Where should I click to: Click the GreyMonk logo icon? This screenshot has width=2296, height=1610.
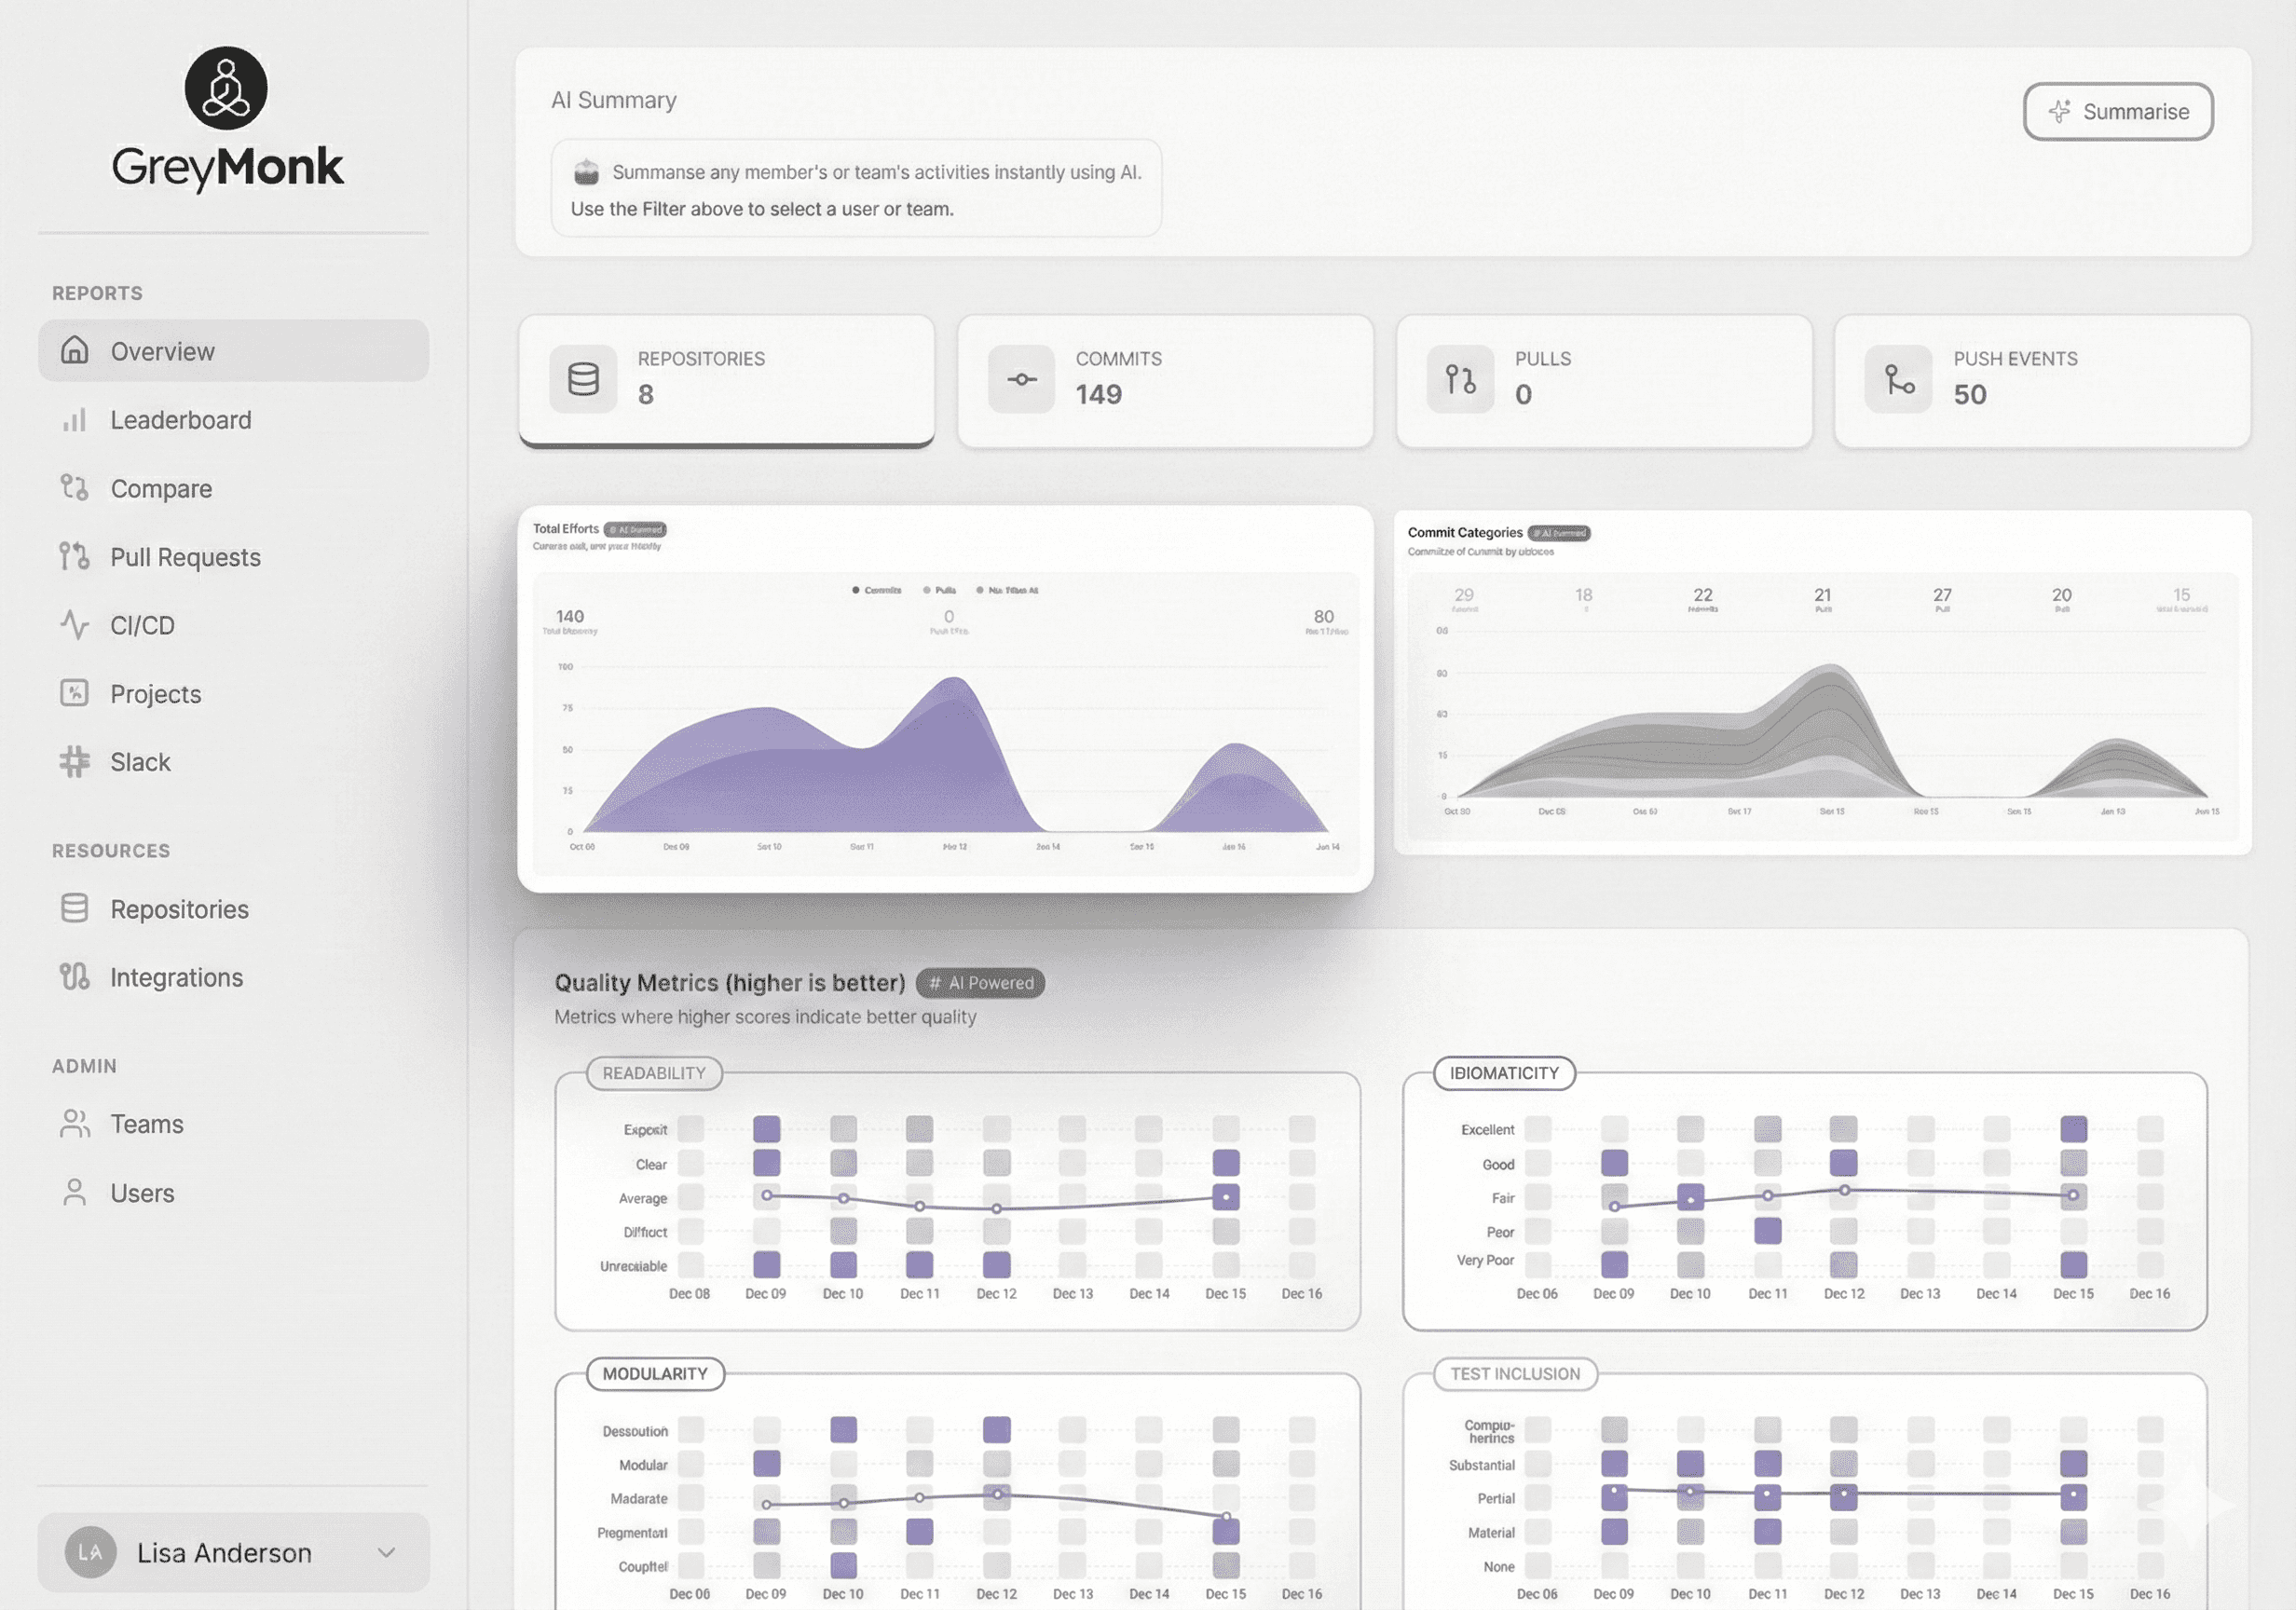click(x=226, y=88)
